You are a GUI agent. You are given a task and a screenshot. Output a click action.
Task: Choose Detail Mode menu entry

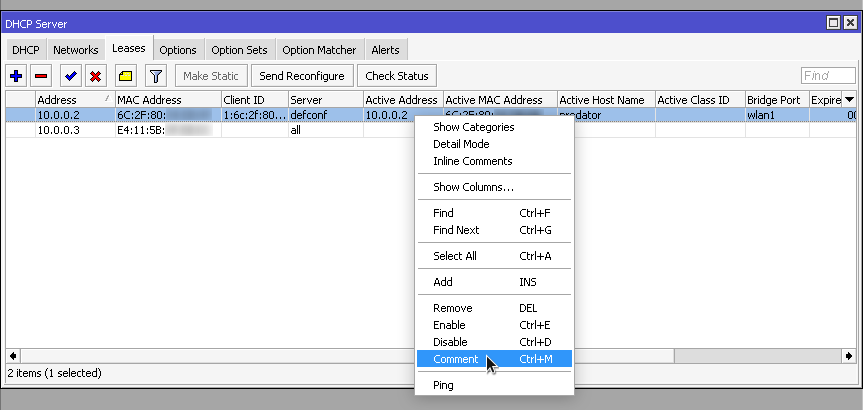tap(461, 144)
